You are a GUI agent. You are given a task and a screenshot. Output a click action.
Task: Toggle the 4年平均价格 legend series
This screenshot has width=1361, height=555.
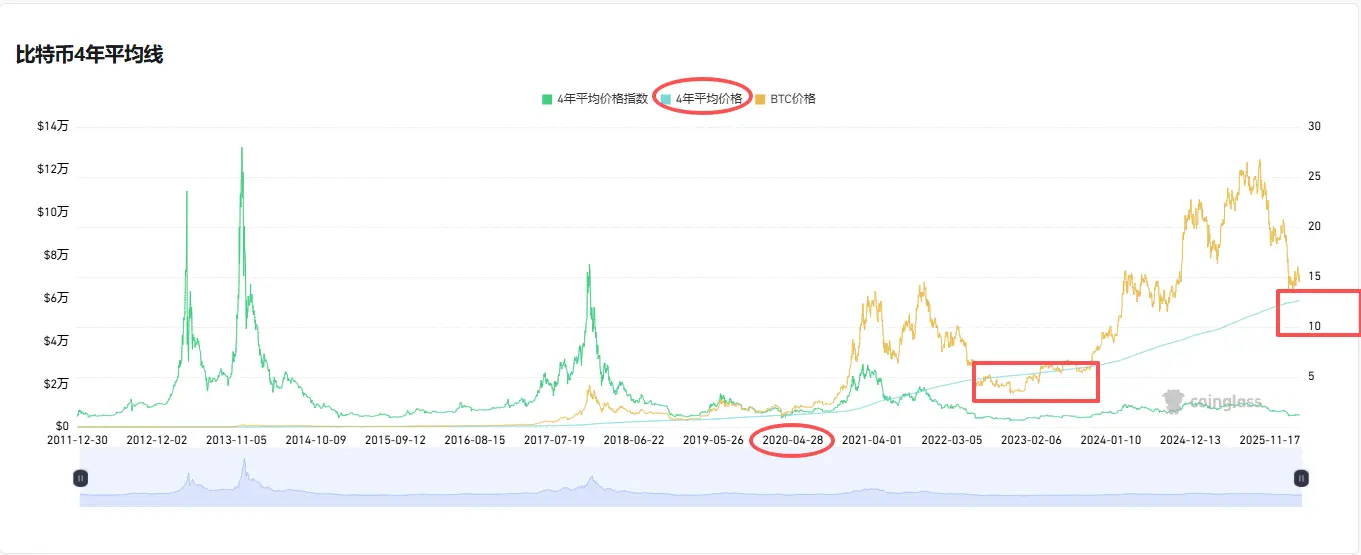tap(701, 99)
